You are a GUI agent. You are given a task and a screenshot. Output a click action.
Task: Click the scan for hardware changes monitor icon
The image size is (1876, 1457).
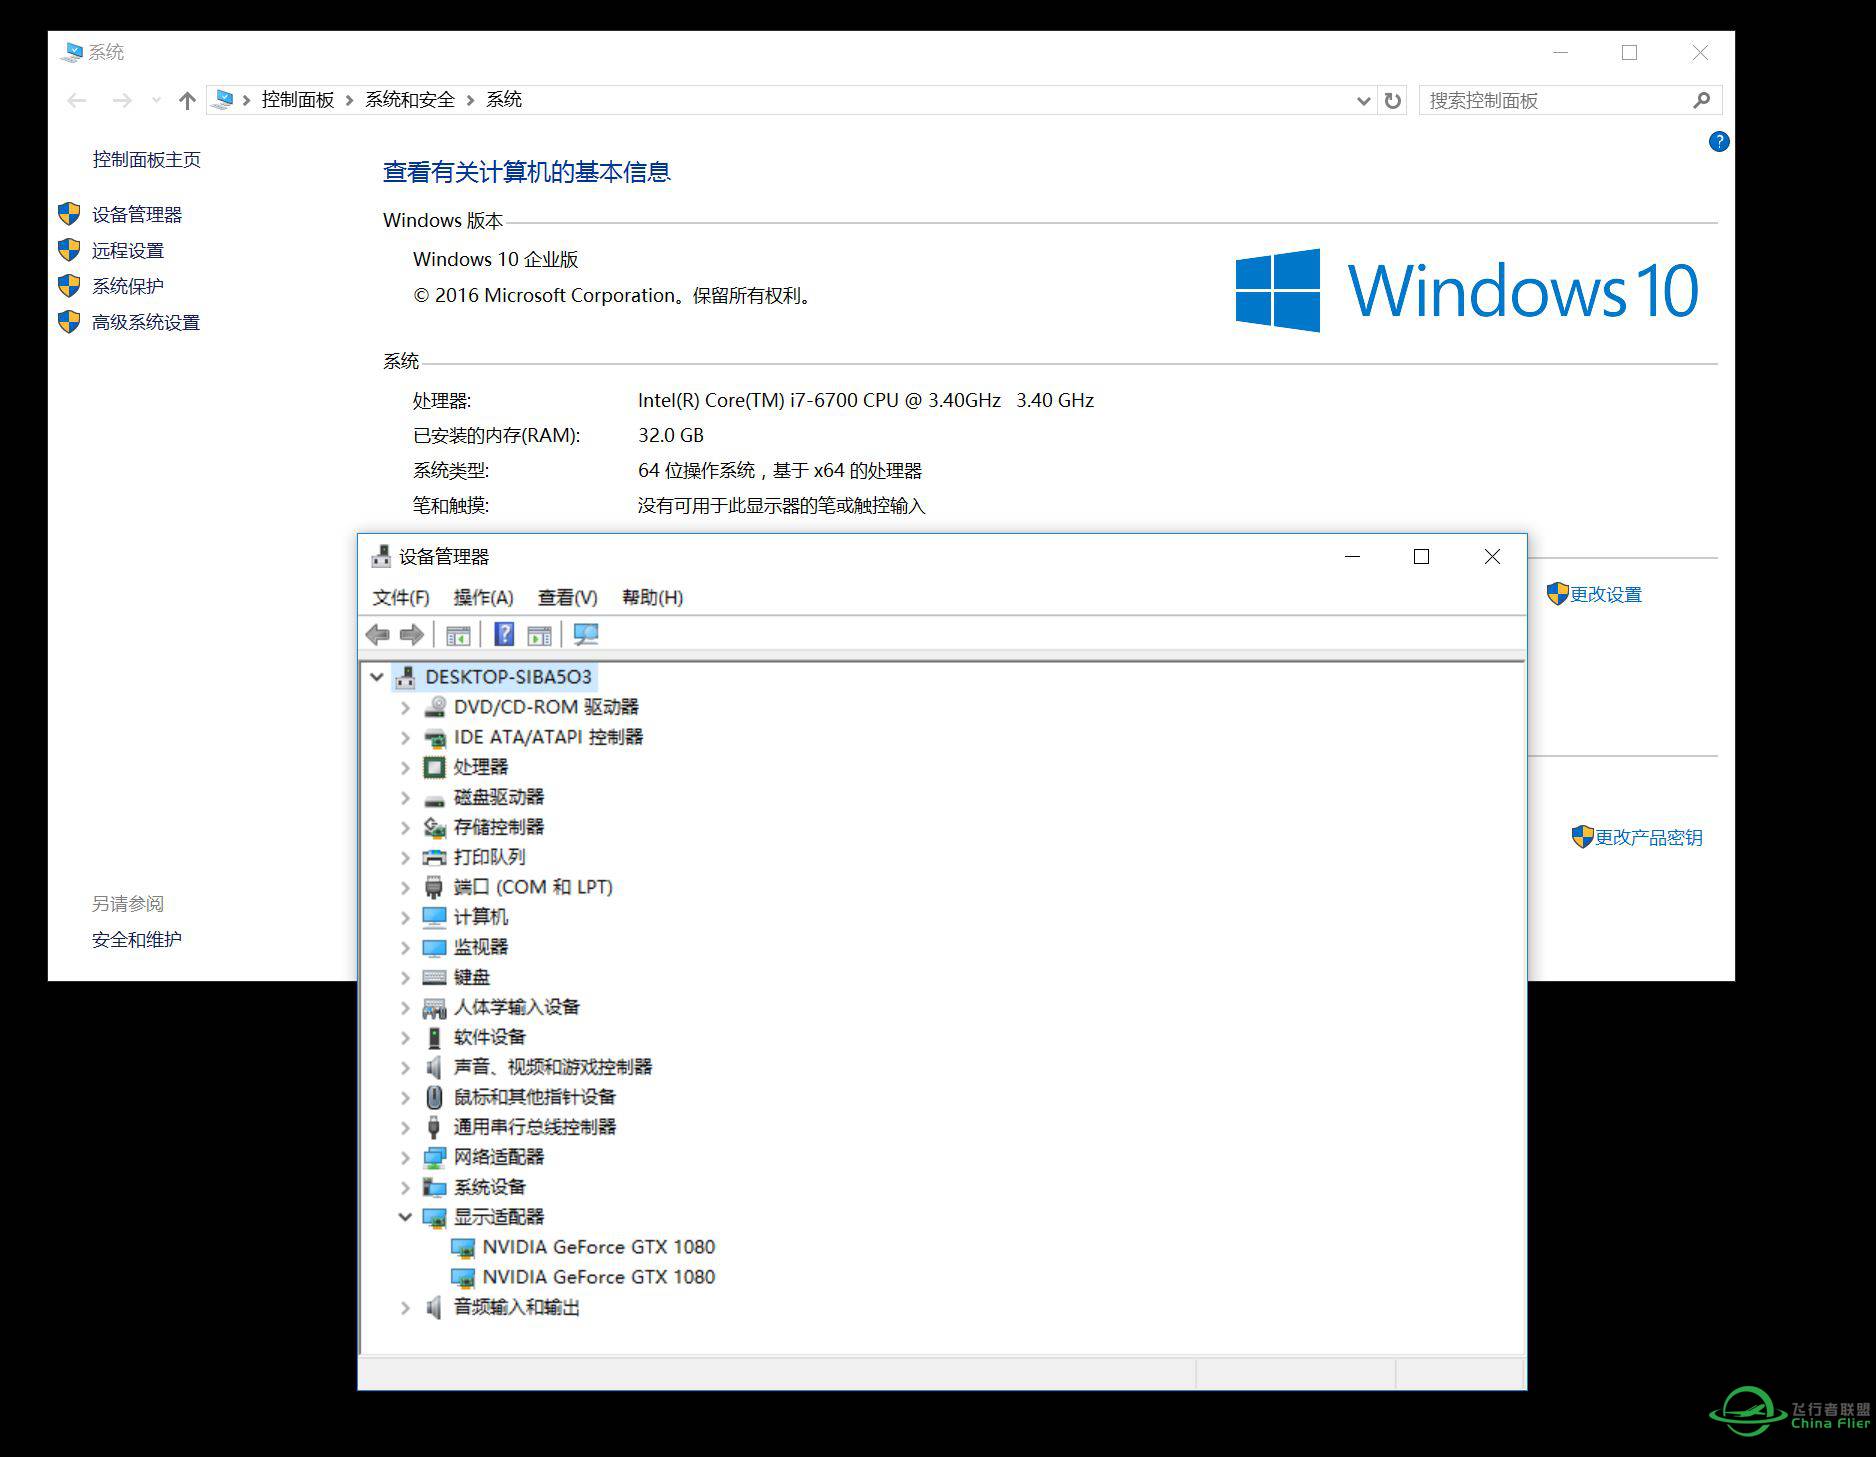(x=586, y=635)
